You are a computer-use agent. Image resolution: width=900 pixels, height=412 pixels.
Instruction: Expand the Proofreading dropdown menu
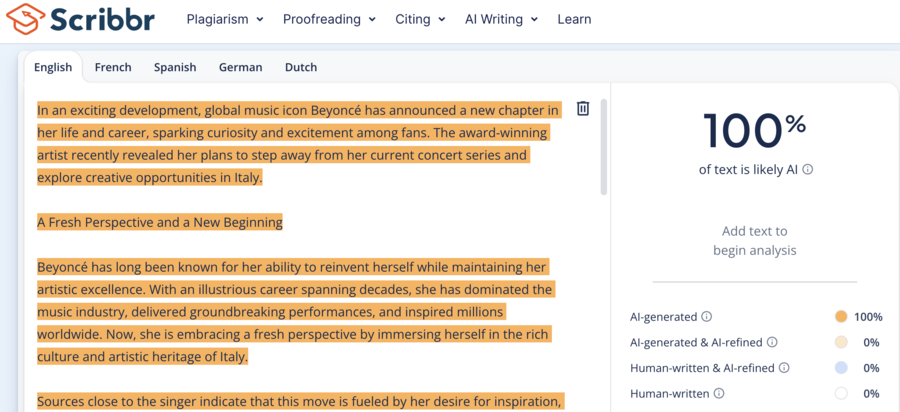329,20
